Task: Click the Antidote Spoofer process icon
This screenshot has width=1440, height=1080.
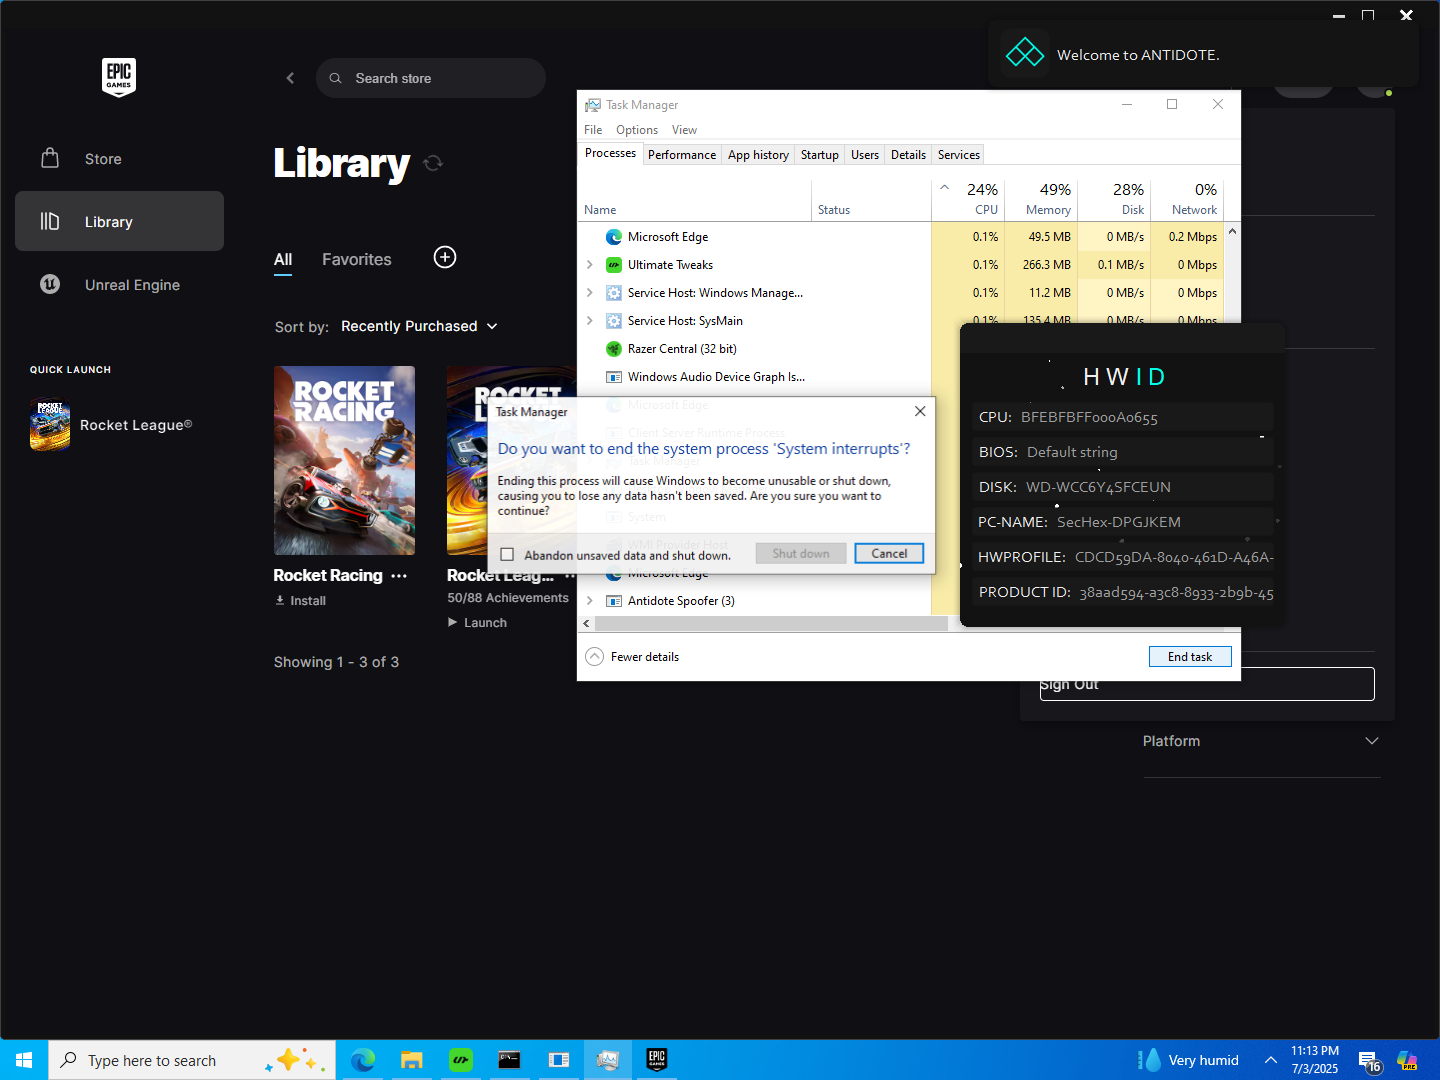Action: (614, 601)
